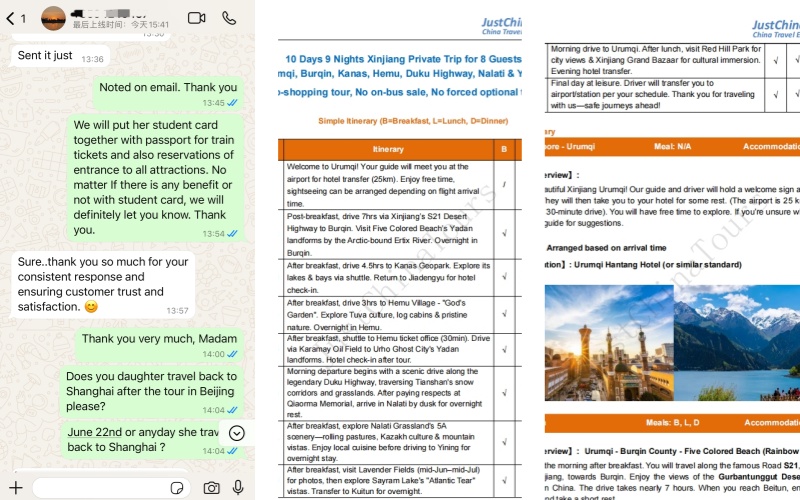Click the "Red Hill Park" itinerary row
The width and height of the screenshot is (800, 500).
click(656, 60)
